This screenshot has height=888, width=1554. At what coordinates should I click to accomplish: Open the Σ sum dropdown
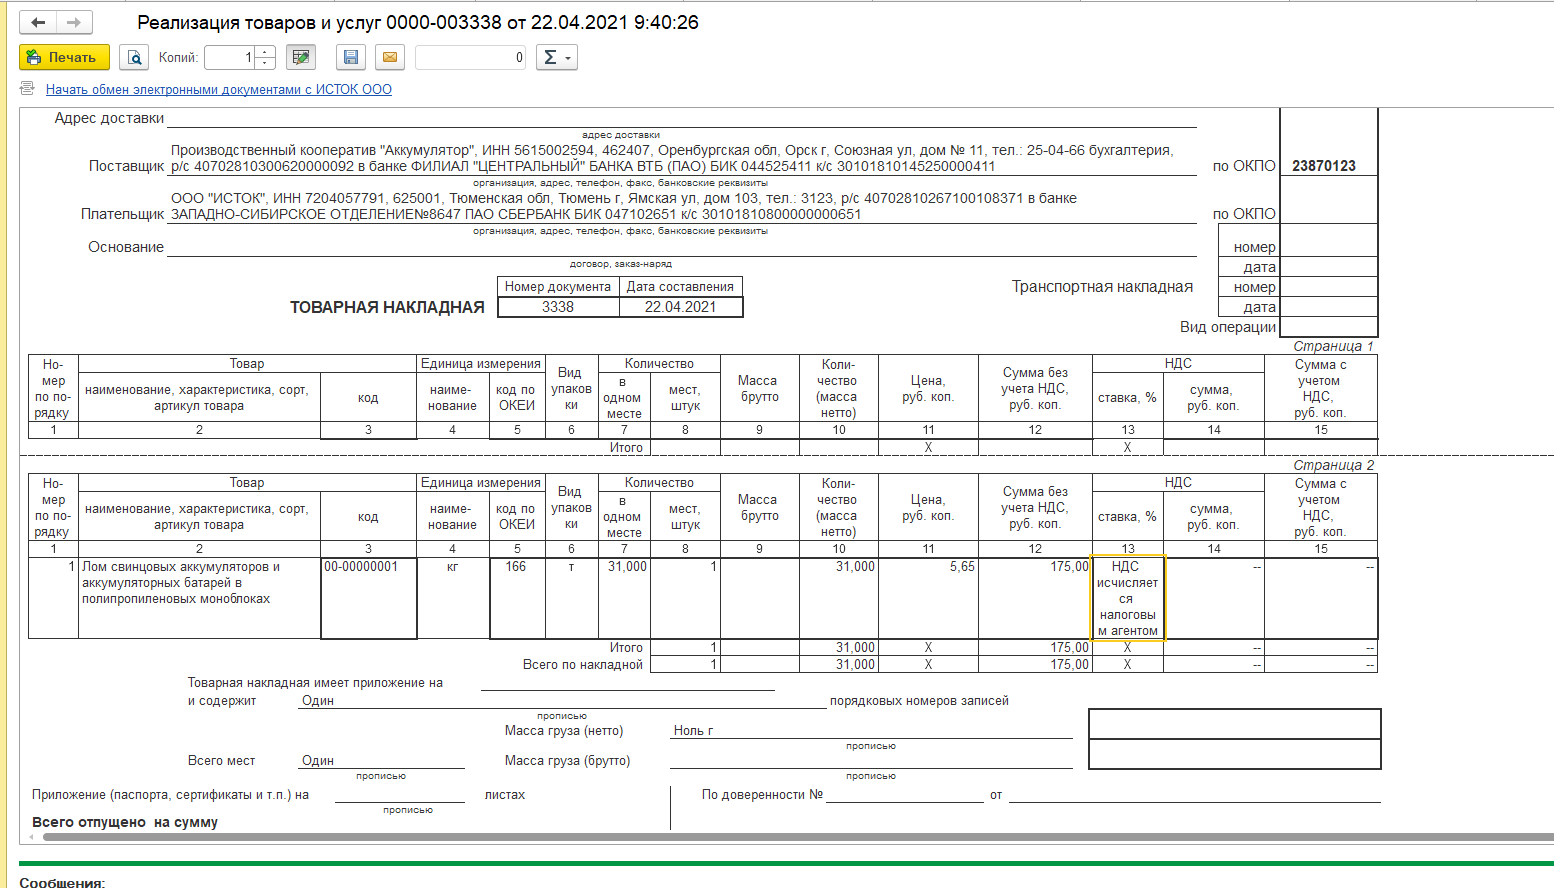(x=557, y=57)
